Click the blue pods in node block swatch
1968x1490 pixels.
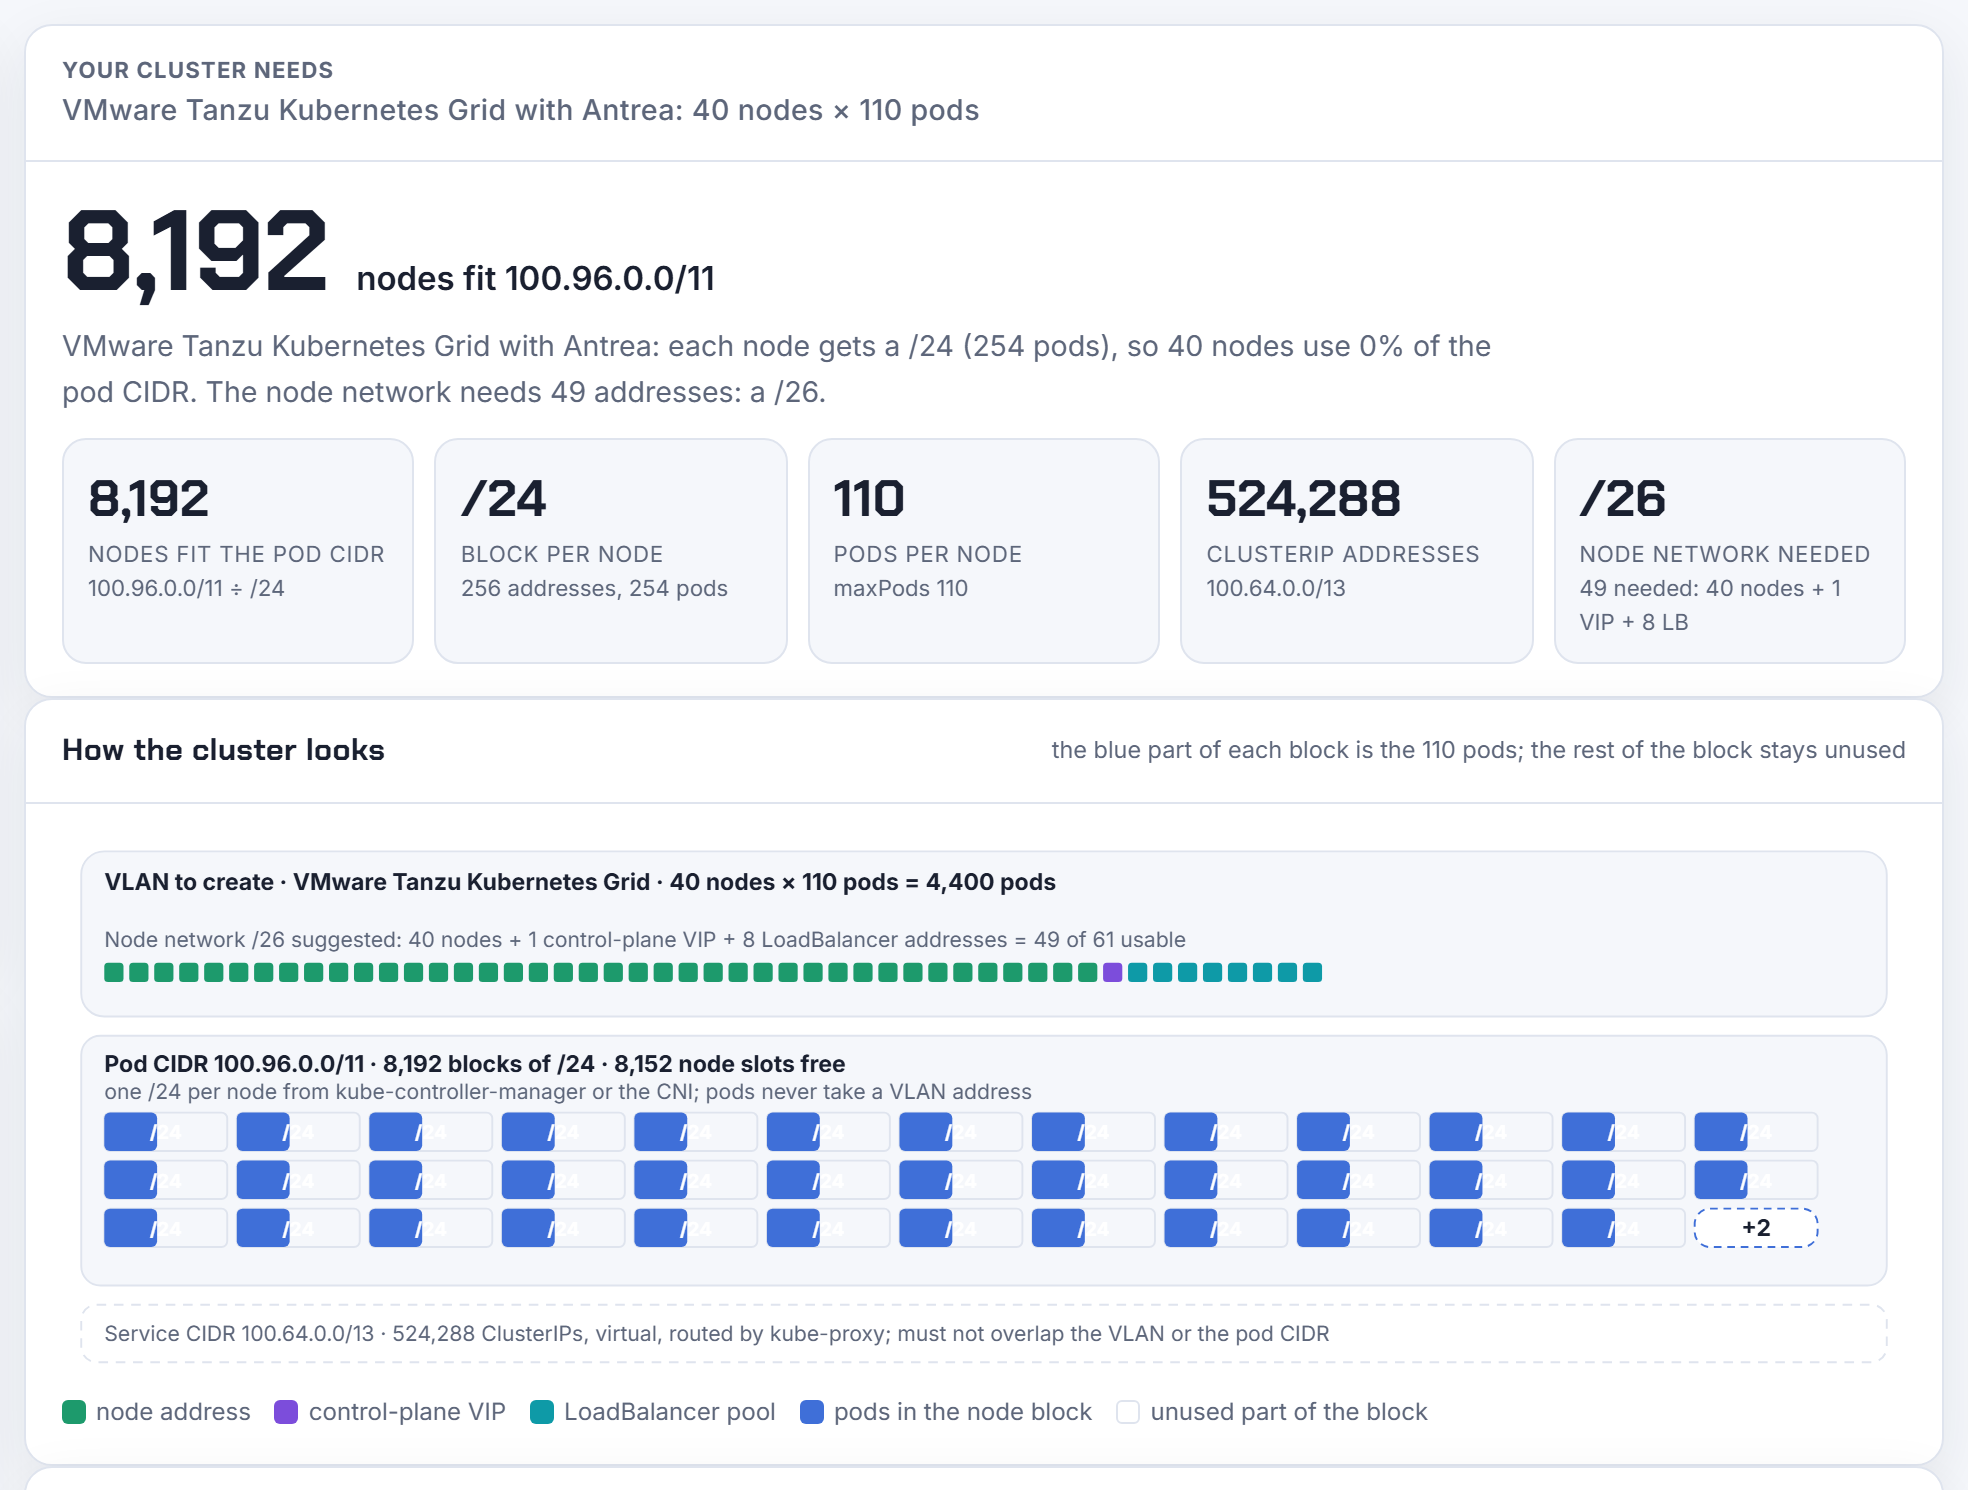[812, 1412]
